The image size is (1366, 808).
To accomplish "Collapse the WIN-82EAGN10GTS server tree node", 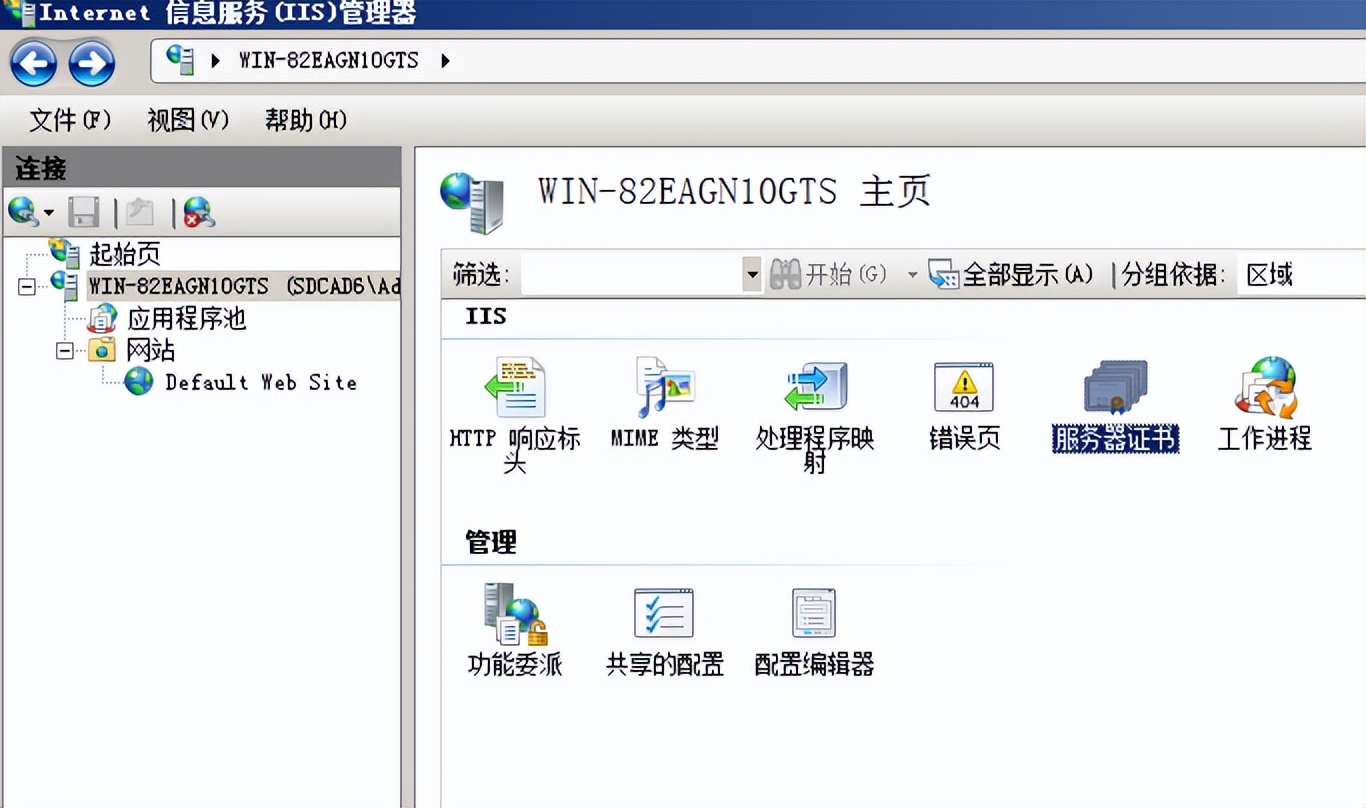I will coord(26,287).
